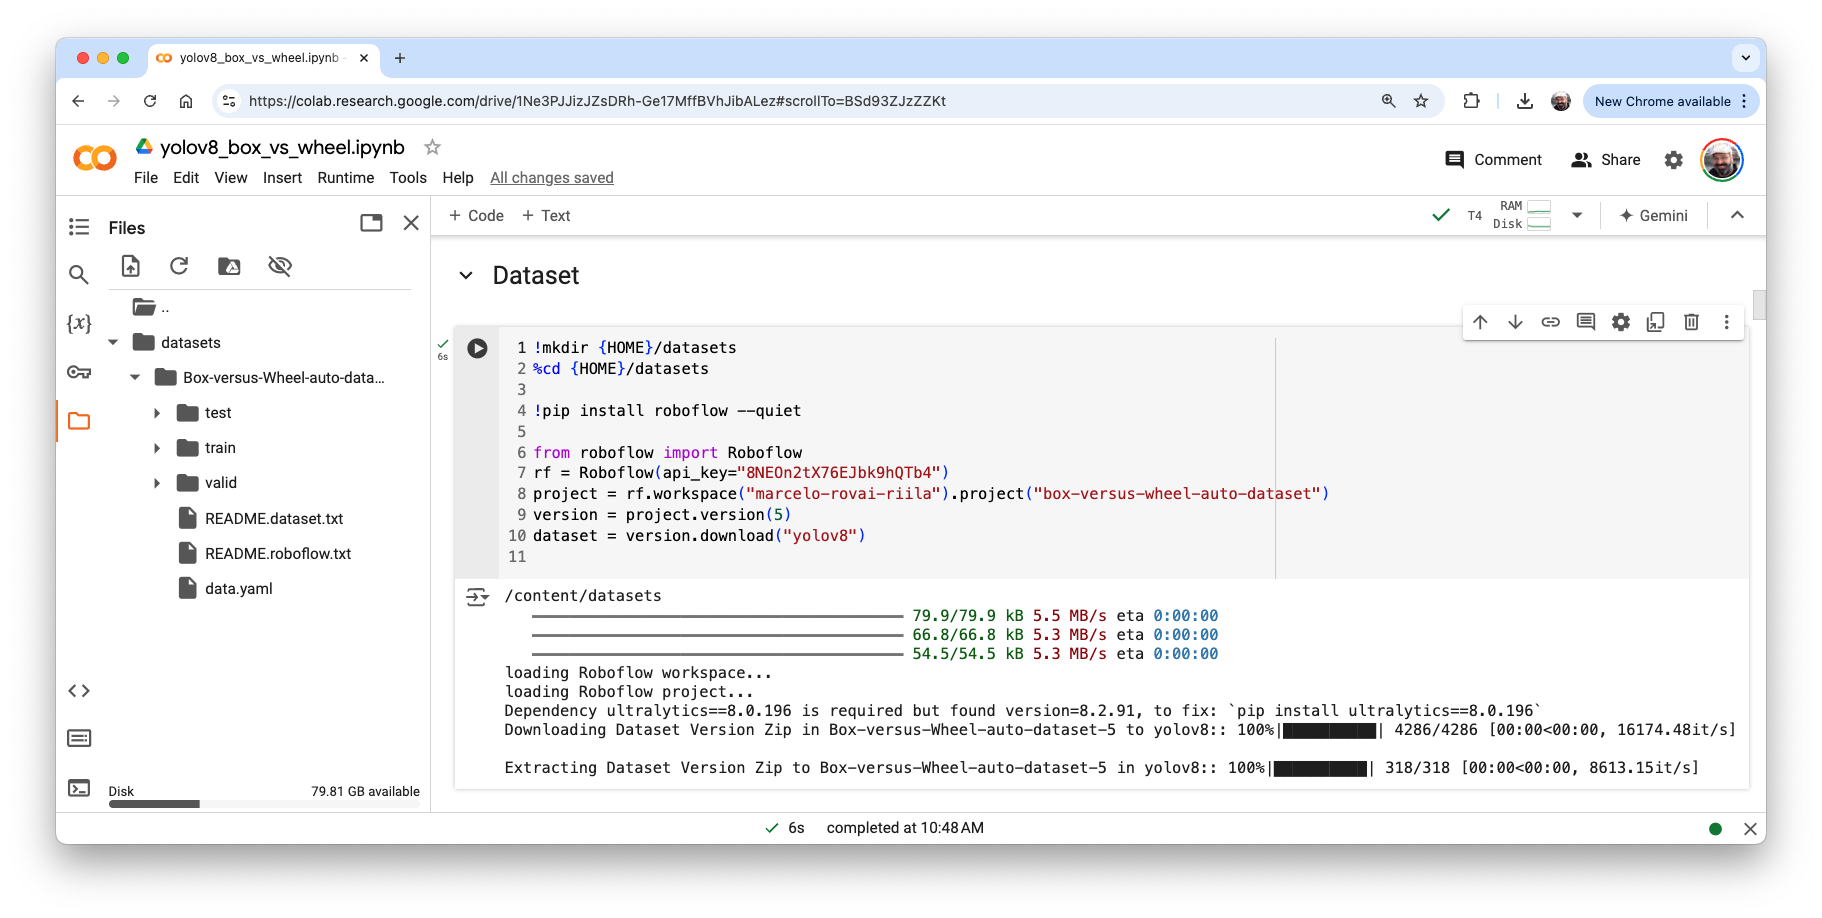
Task: Open the Variables inspector panel
Action: tap(79, 323)
